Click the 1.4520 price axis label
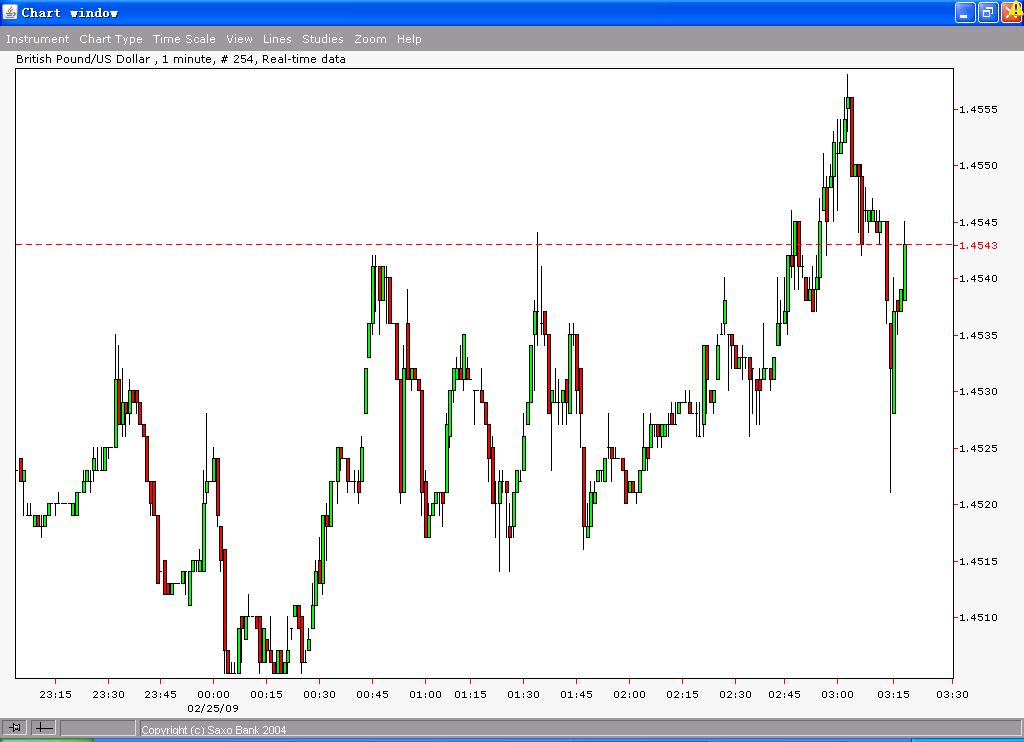The height and width of the screenshot is (742, 1024). (x=978, y=505)
